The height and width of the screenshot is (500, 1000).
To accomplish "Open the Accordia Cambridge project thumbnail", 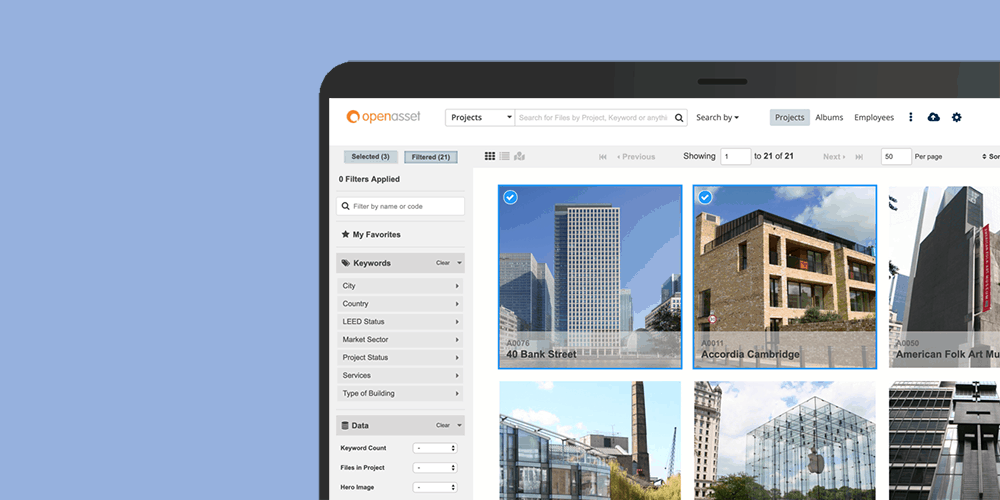I will click(x=785, y=277).
